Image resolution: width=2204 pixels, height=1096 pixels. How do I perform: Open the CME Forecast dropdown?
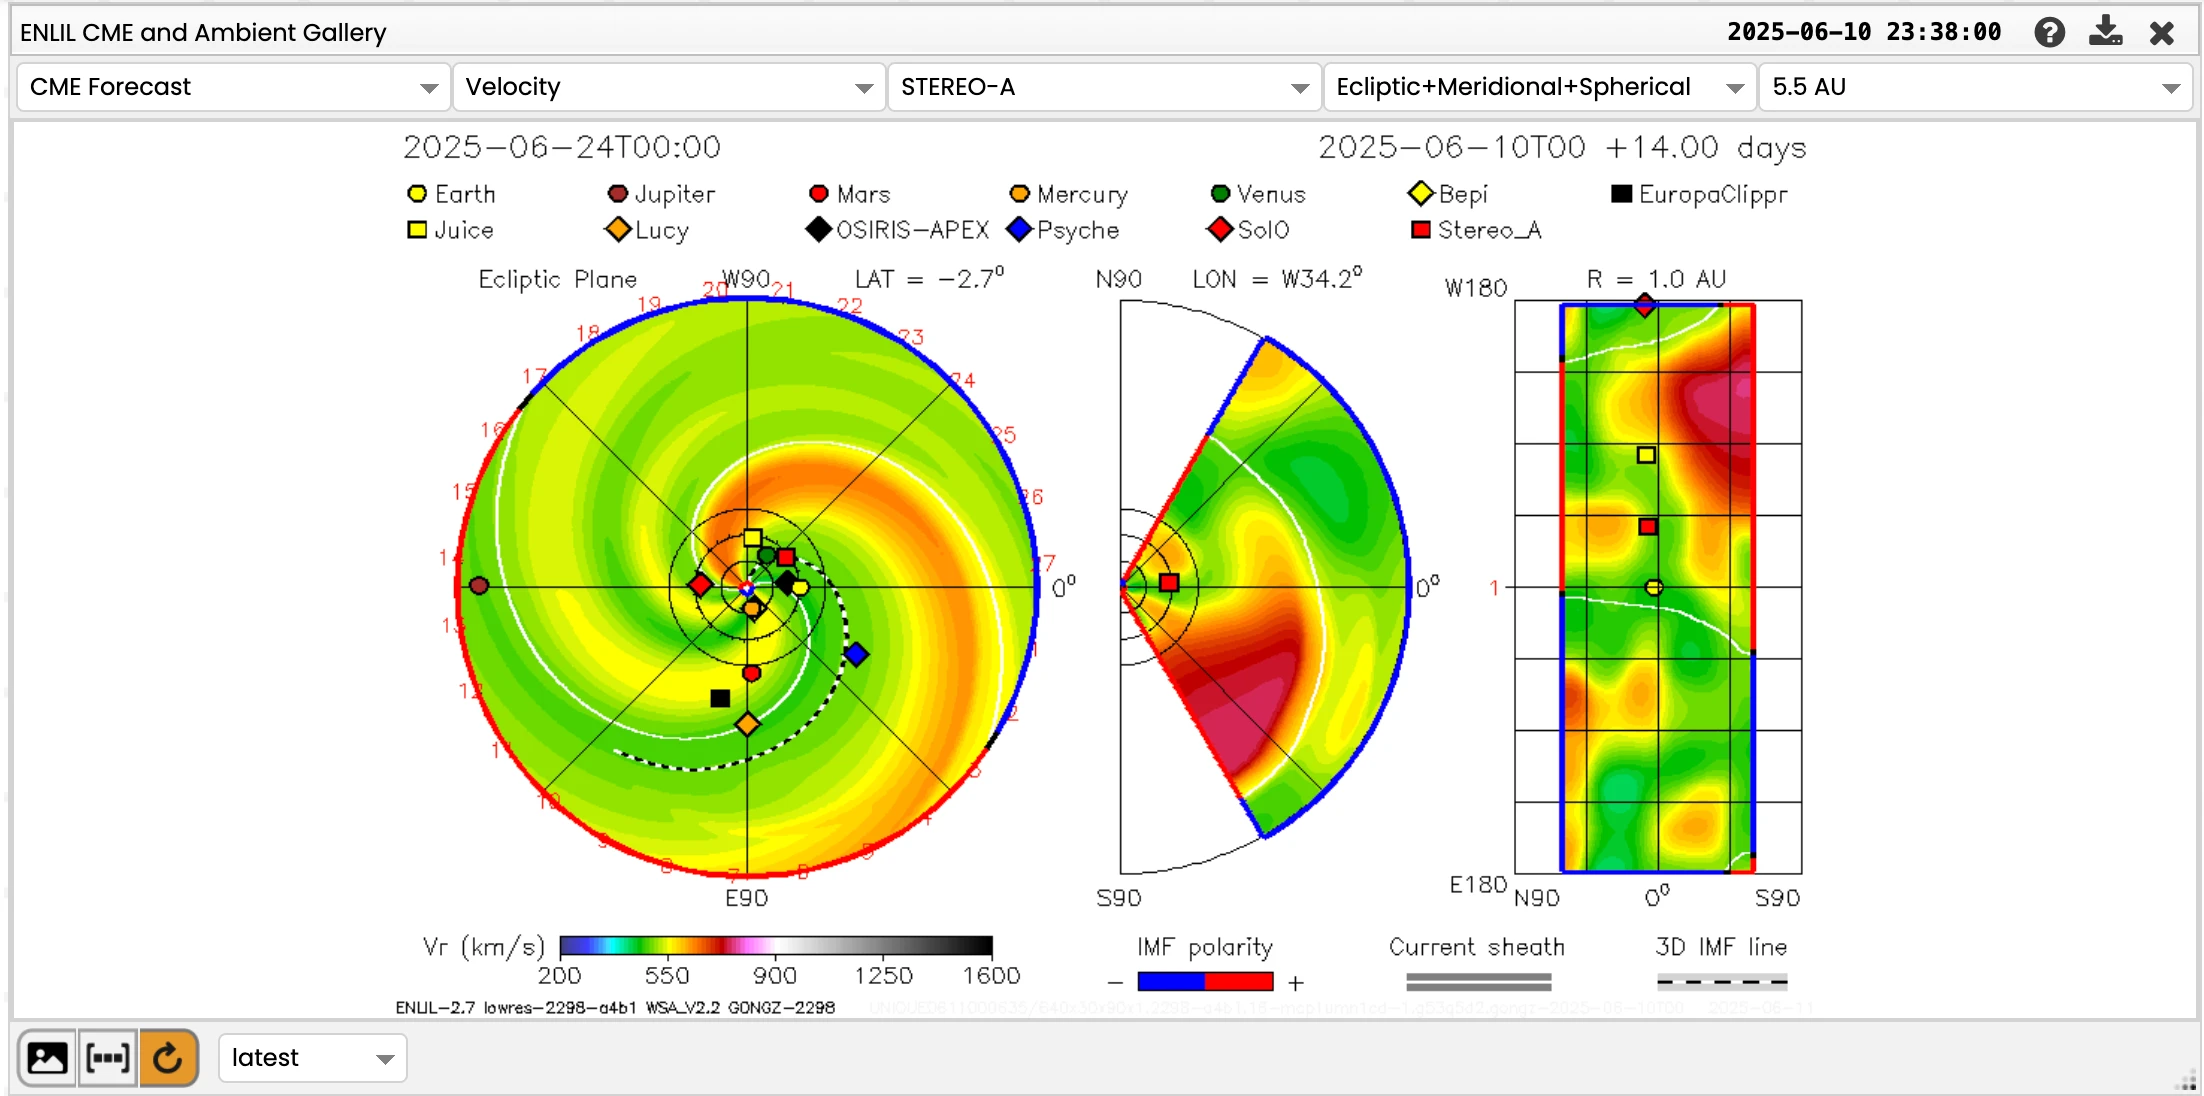coord(232,87)
